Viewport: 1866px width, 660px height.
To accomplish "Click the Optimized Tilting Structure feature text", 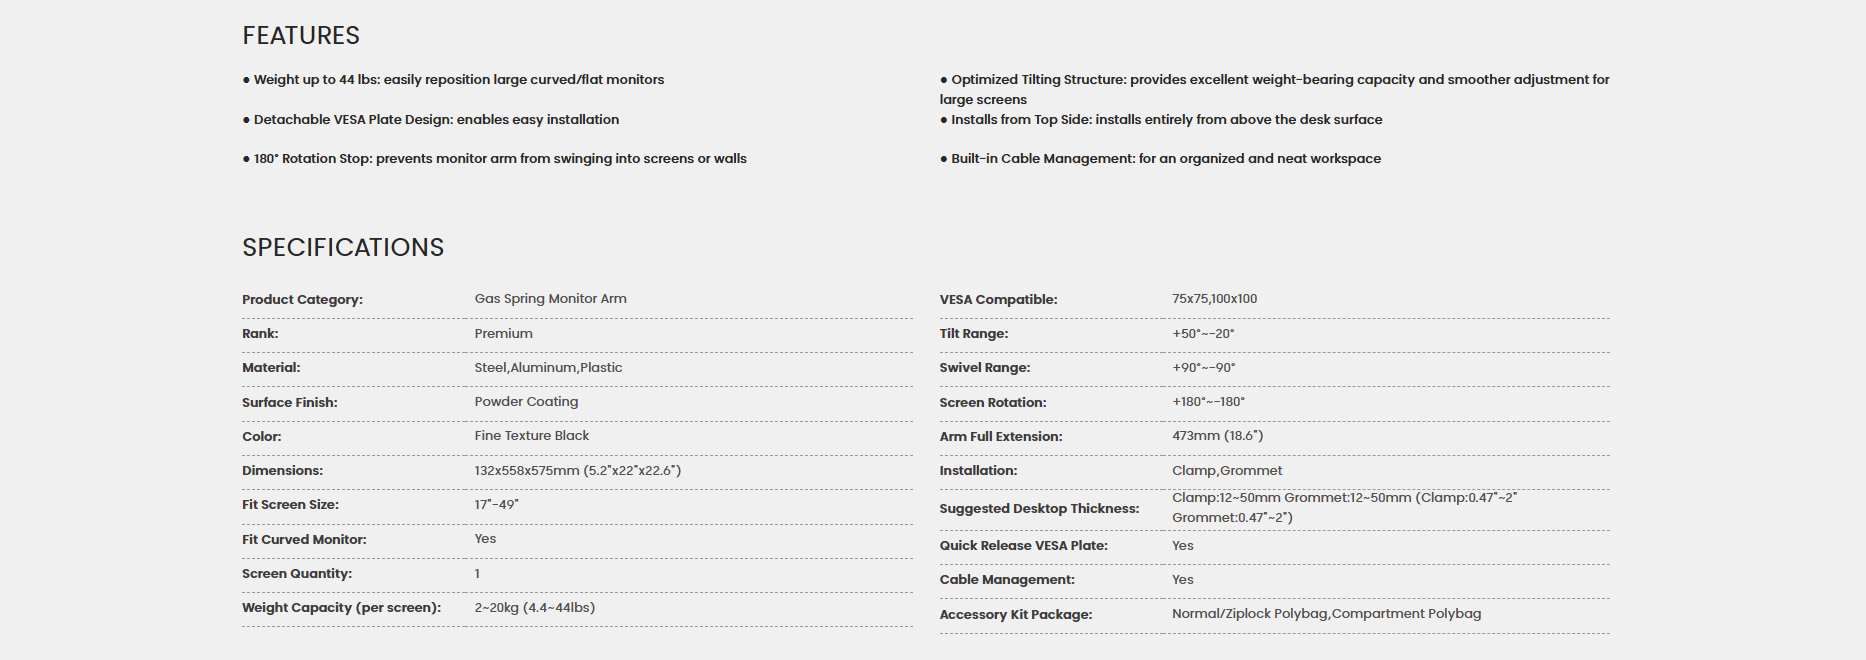I will pyautogui.click(x=1275, y=89).
